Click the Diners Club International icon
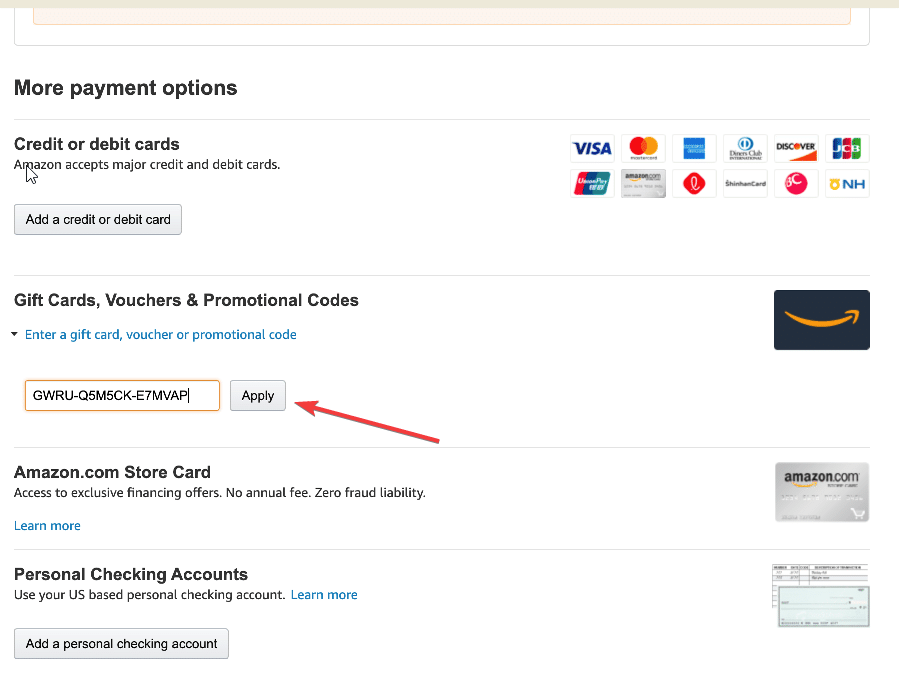Viewport: 899px width, 692px height. [745, 148]
